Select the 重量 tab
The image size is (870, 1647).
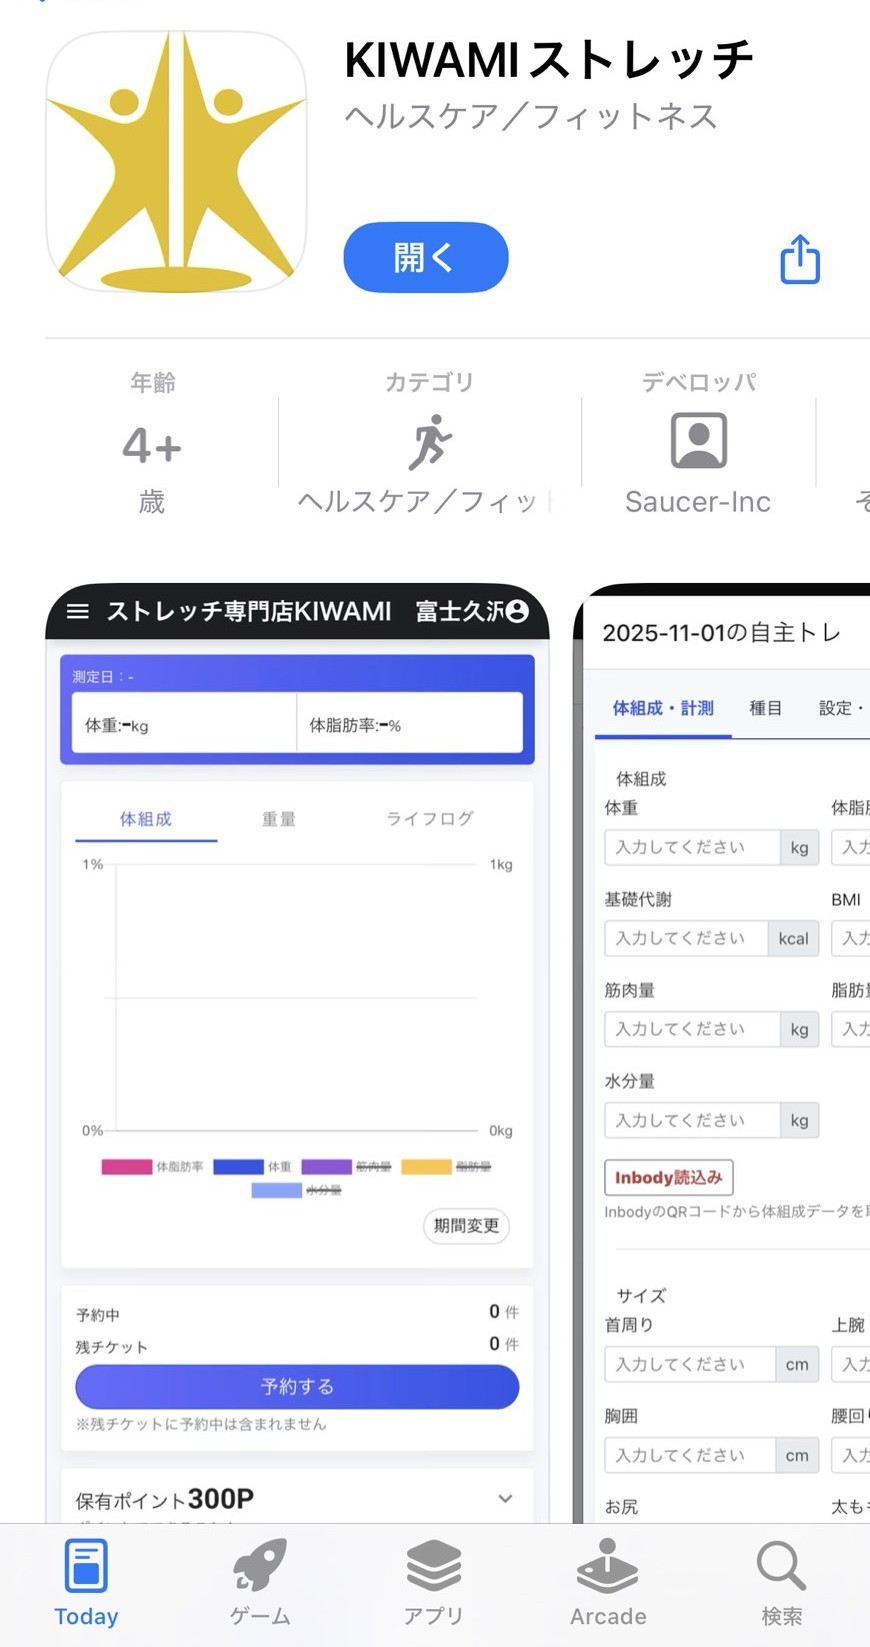click(278, 819)
